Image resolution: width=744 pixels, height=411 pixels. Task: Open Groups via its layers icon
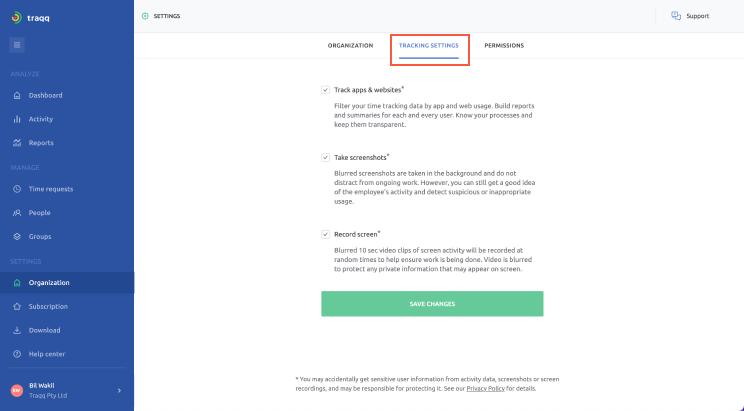coord(17,236)
